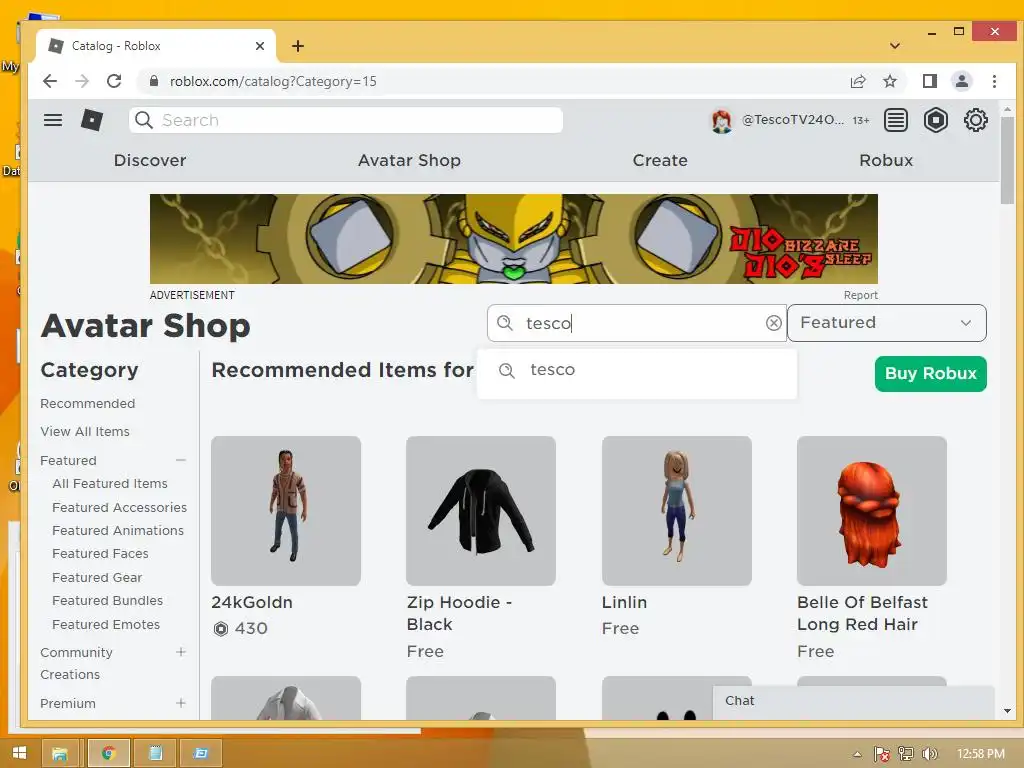Select All Featured Items
1024x768 pixels.
(110, 483)
